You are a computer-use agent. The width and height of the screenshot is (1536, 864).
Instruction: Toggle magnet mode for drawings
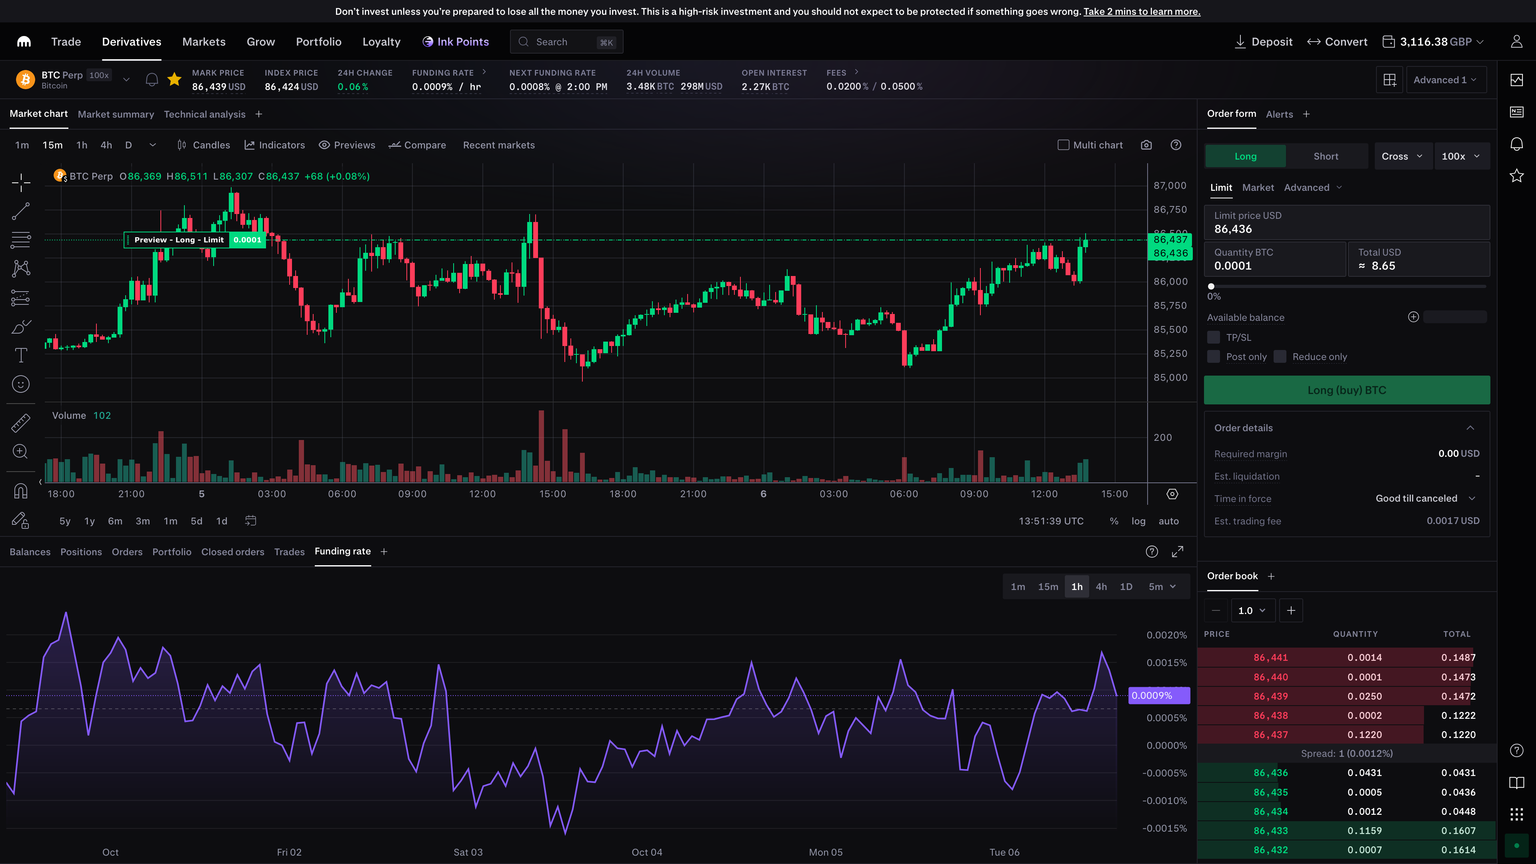click(20, 490)
